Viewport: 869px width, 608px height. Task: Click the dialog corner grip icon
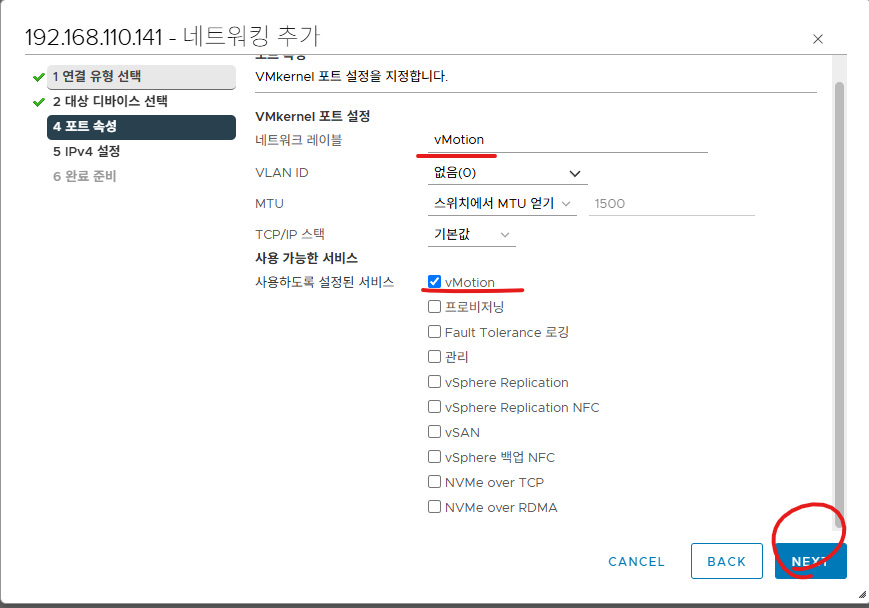(x=862, y=595)
